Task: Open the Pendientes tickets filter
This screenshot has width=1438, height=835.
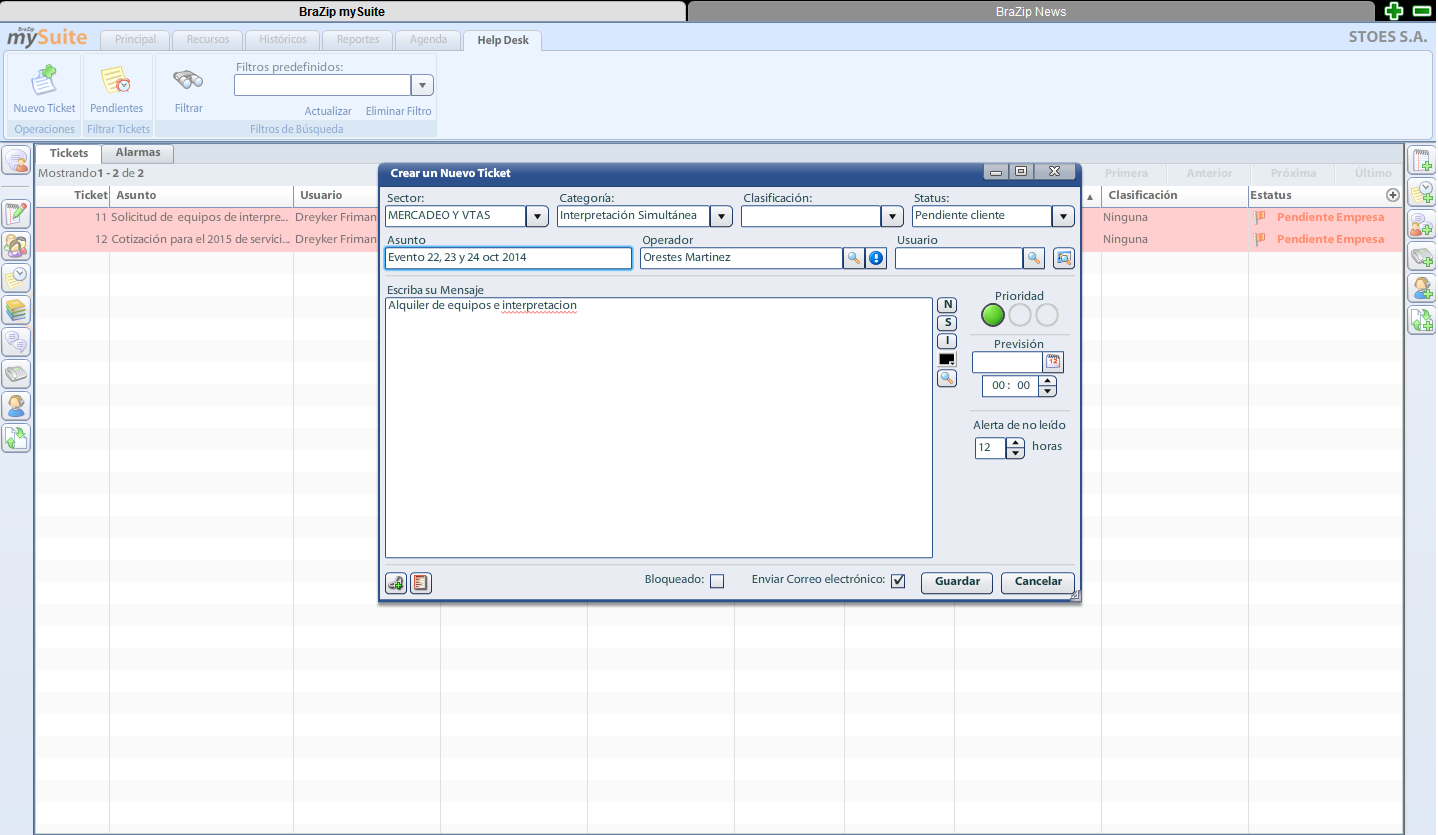Action: (x=116, y=81)
